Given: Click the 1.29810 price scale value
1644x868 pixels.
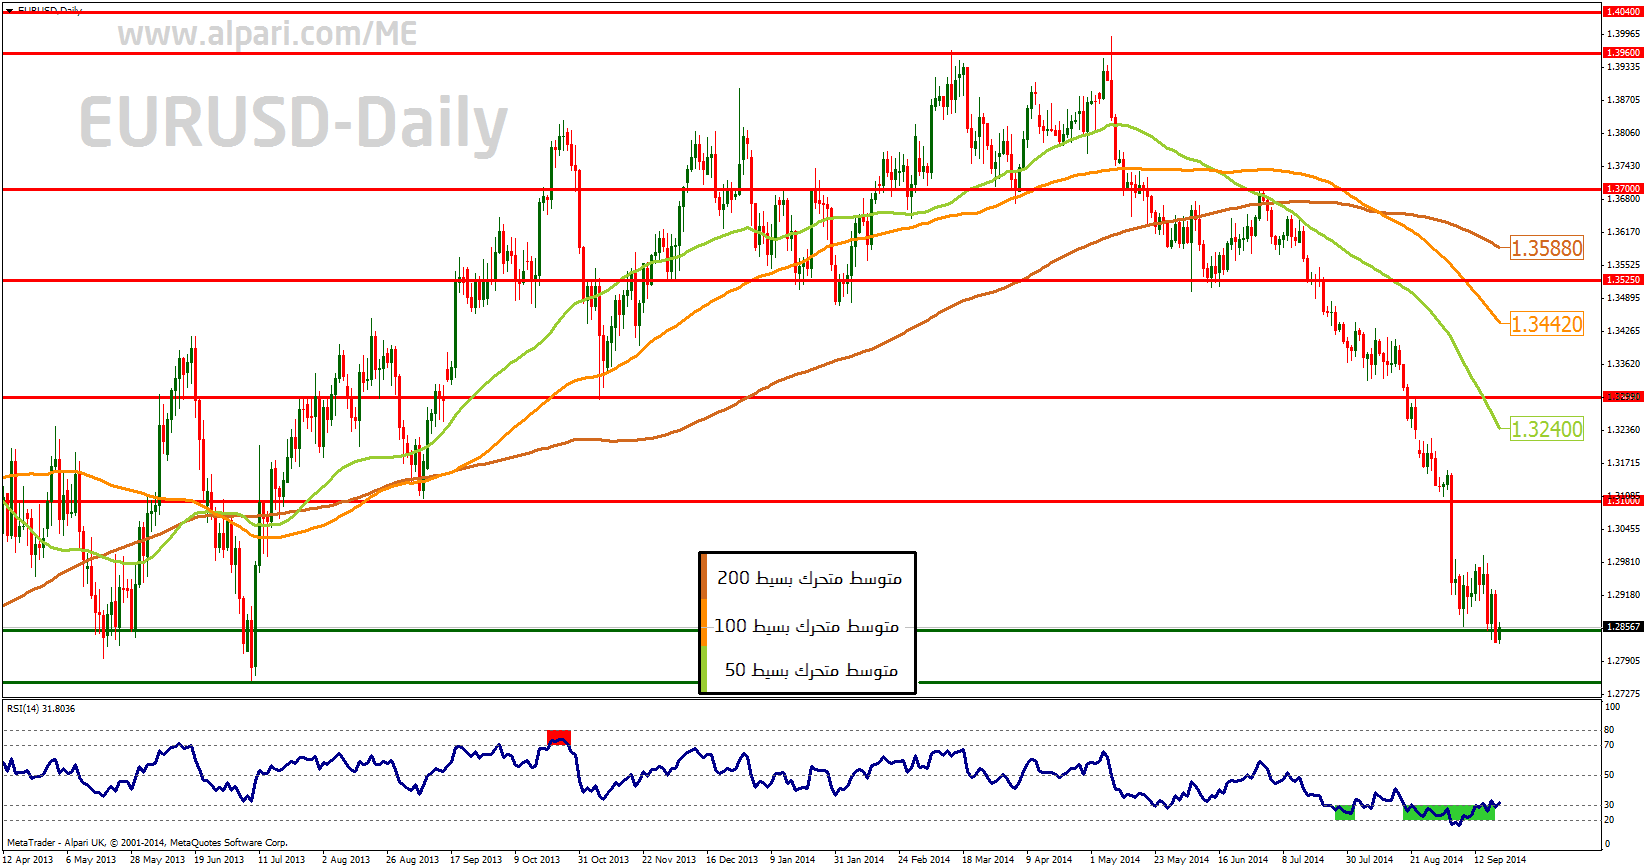Looking at the screenshot, I should [x=1623, y=562].
